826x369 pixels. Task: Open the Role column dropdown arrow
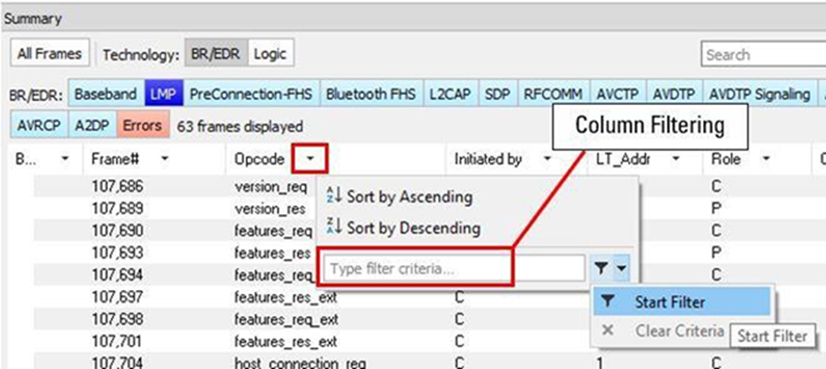(x=766, y=158)
